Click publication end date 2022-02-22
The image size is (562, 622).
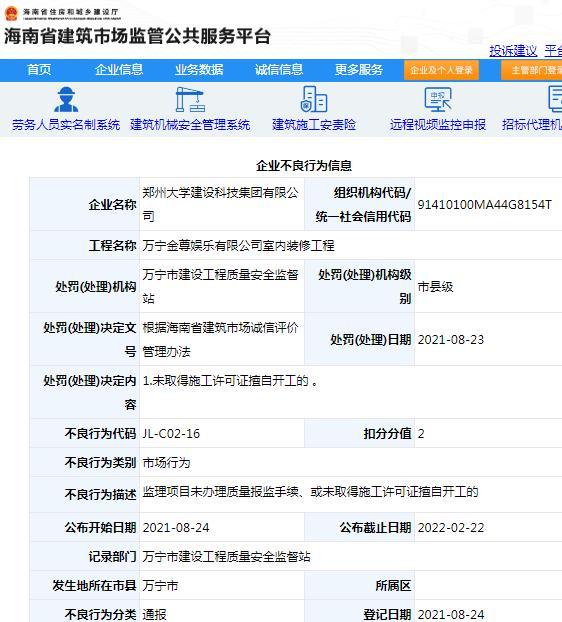click(x=451, y=528)
